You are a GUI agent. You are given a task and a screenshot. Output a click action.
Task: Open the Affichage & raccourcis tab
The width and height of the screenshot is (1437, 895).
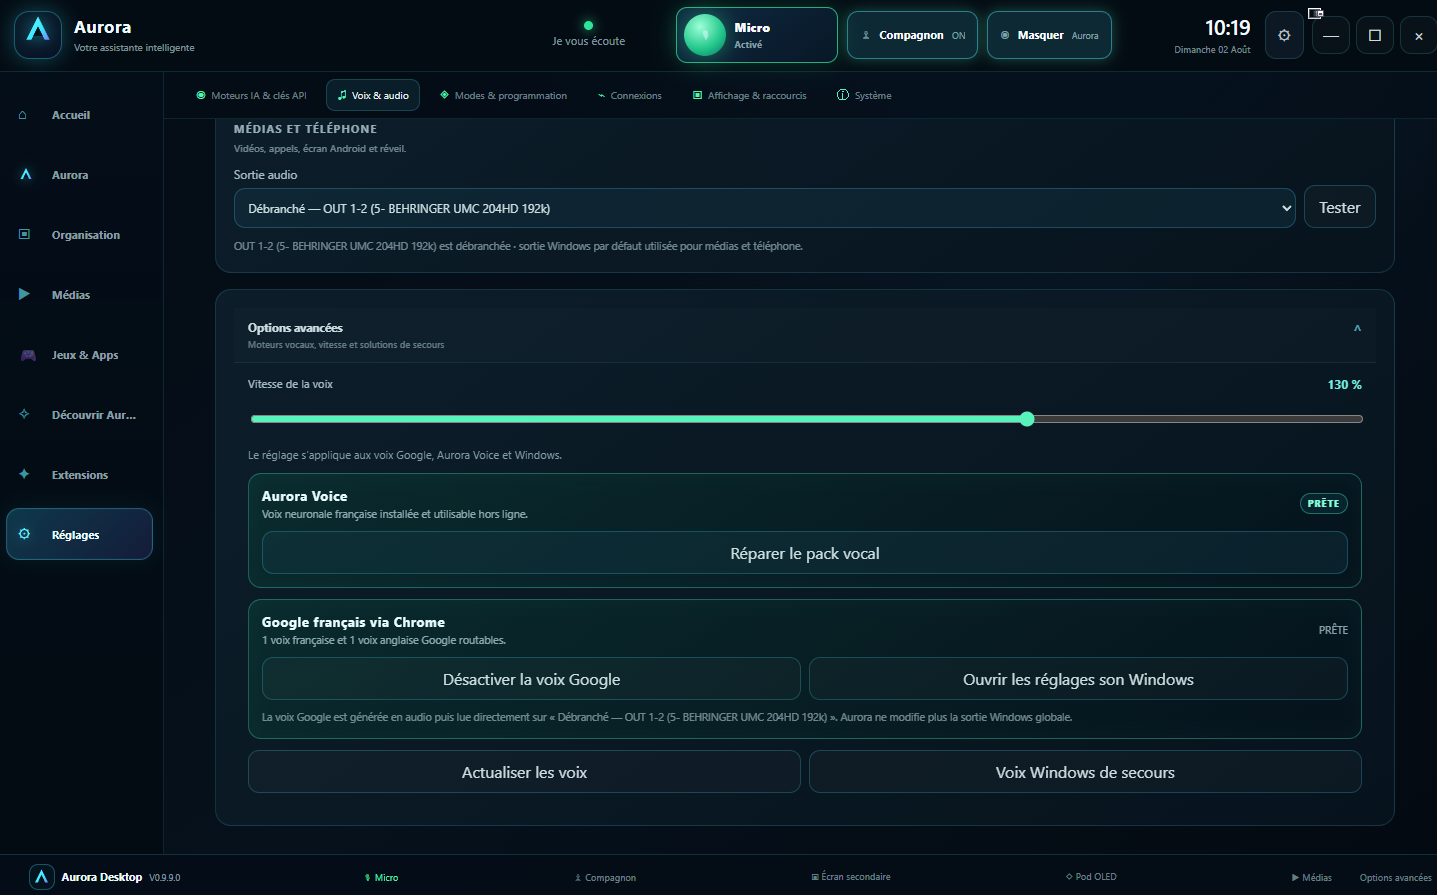tap(749, 95)
